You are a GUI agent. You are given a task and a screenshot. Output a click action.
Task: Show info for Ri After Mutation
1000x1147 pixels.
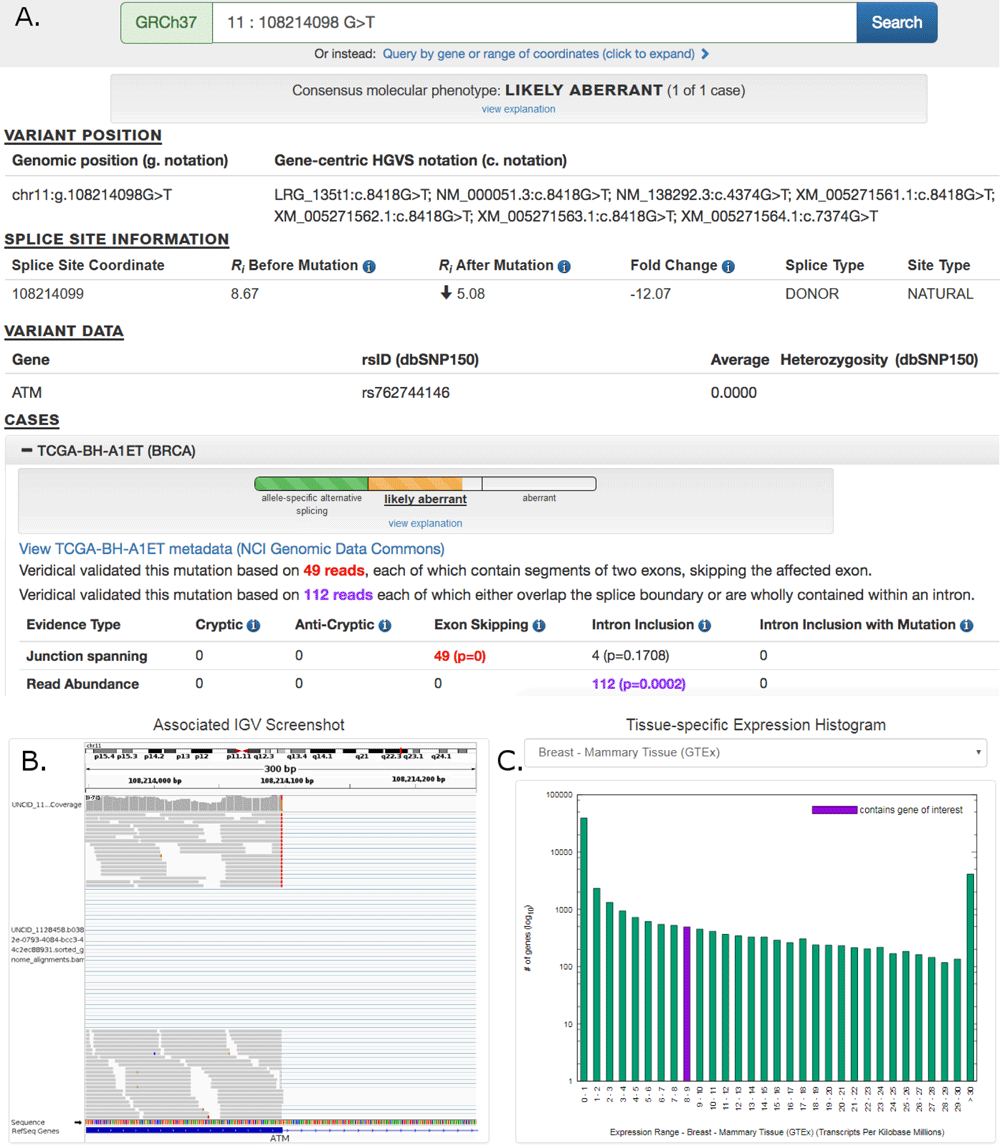point(564,267)
